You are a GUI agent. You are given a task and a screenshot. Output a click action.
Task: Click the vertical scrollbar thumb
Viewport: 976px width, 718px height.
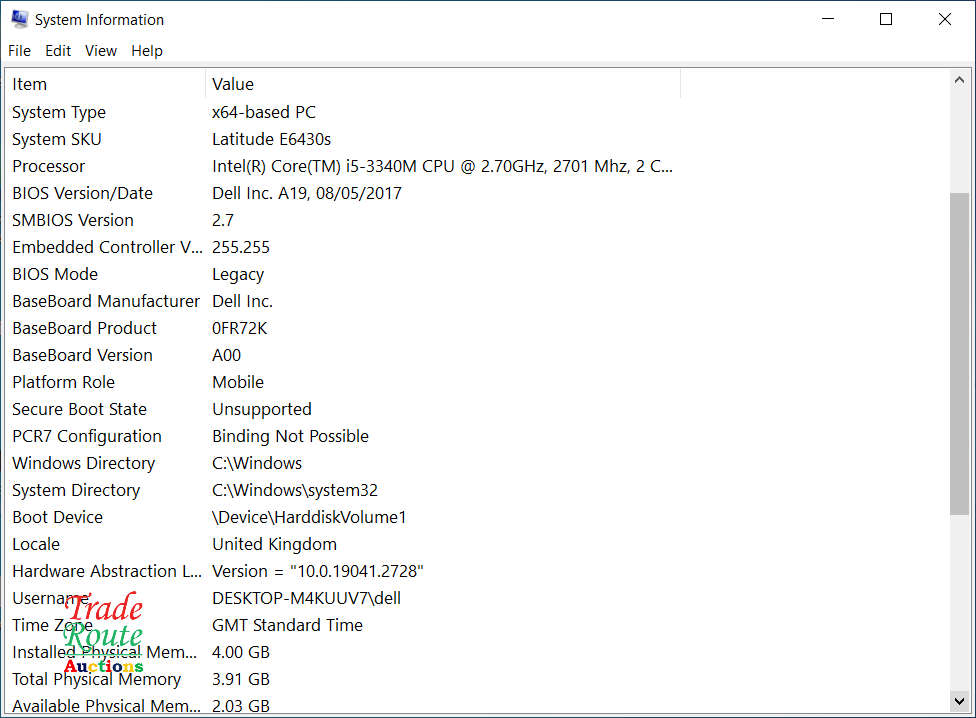click(x=959, y=354)
